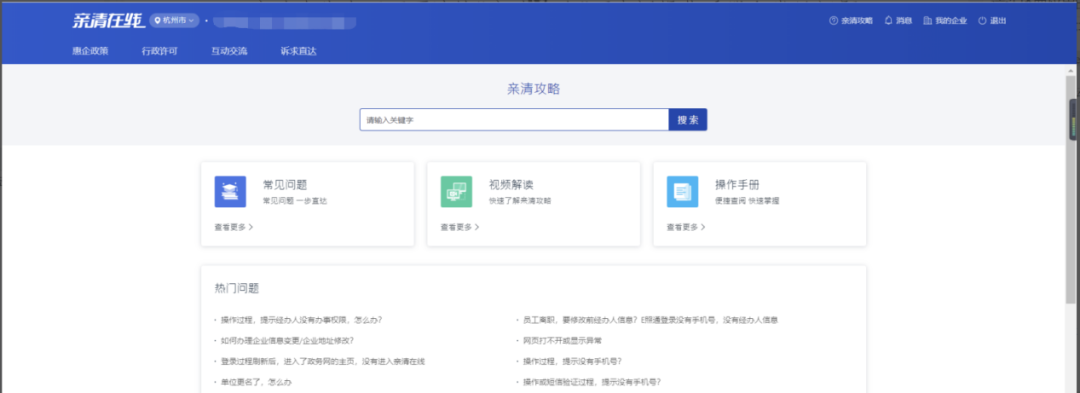Screen dimensions: 1080x393
Task: Click the 热门问题 section title
Action: (x=237, y=288)
